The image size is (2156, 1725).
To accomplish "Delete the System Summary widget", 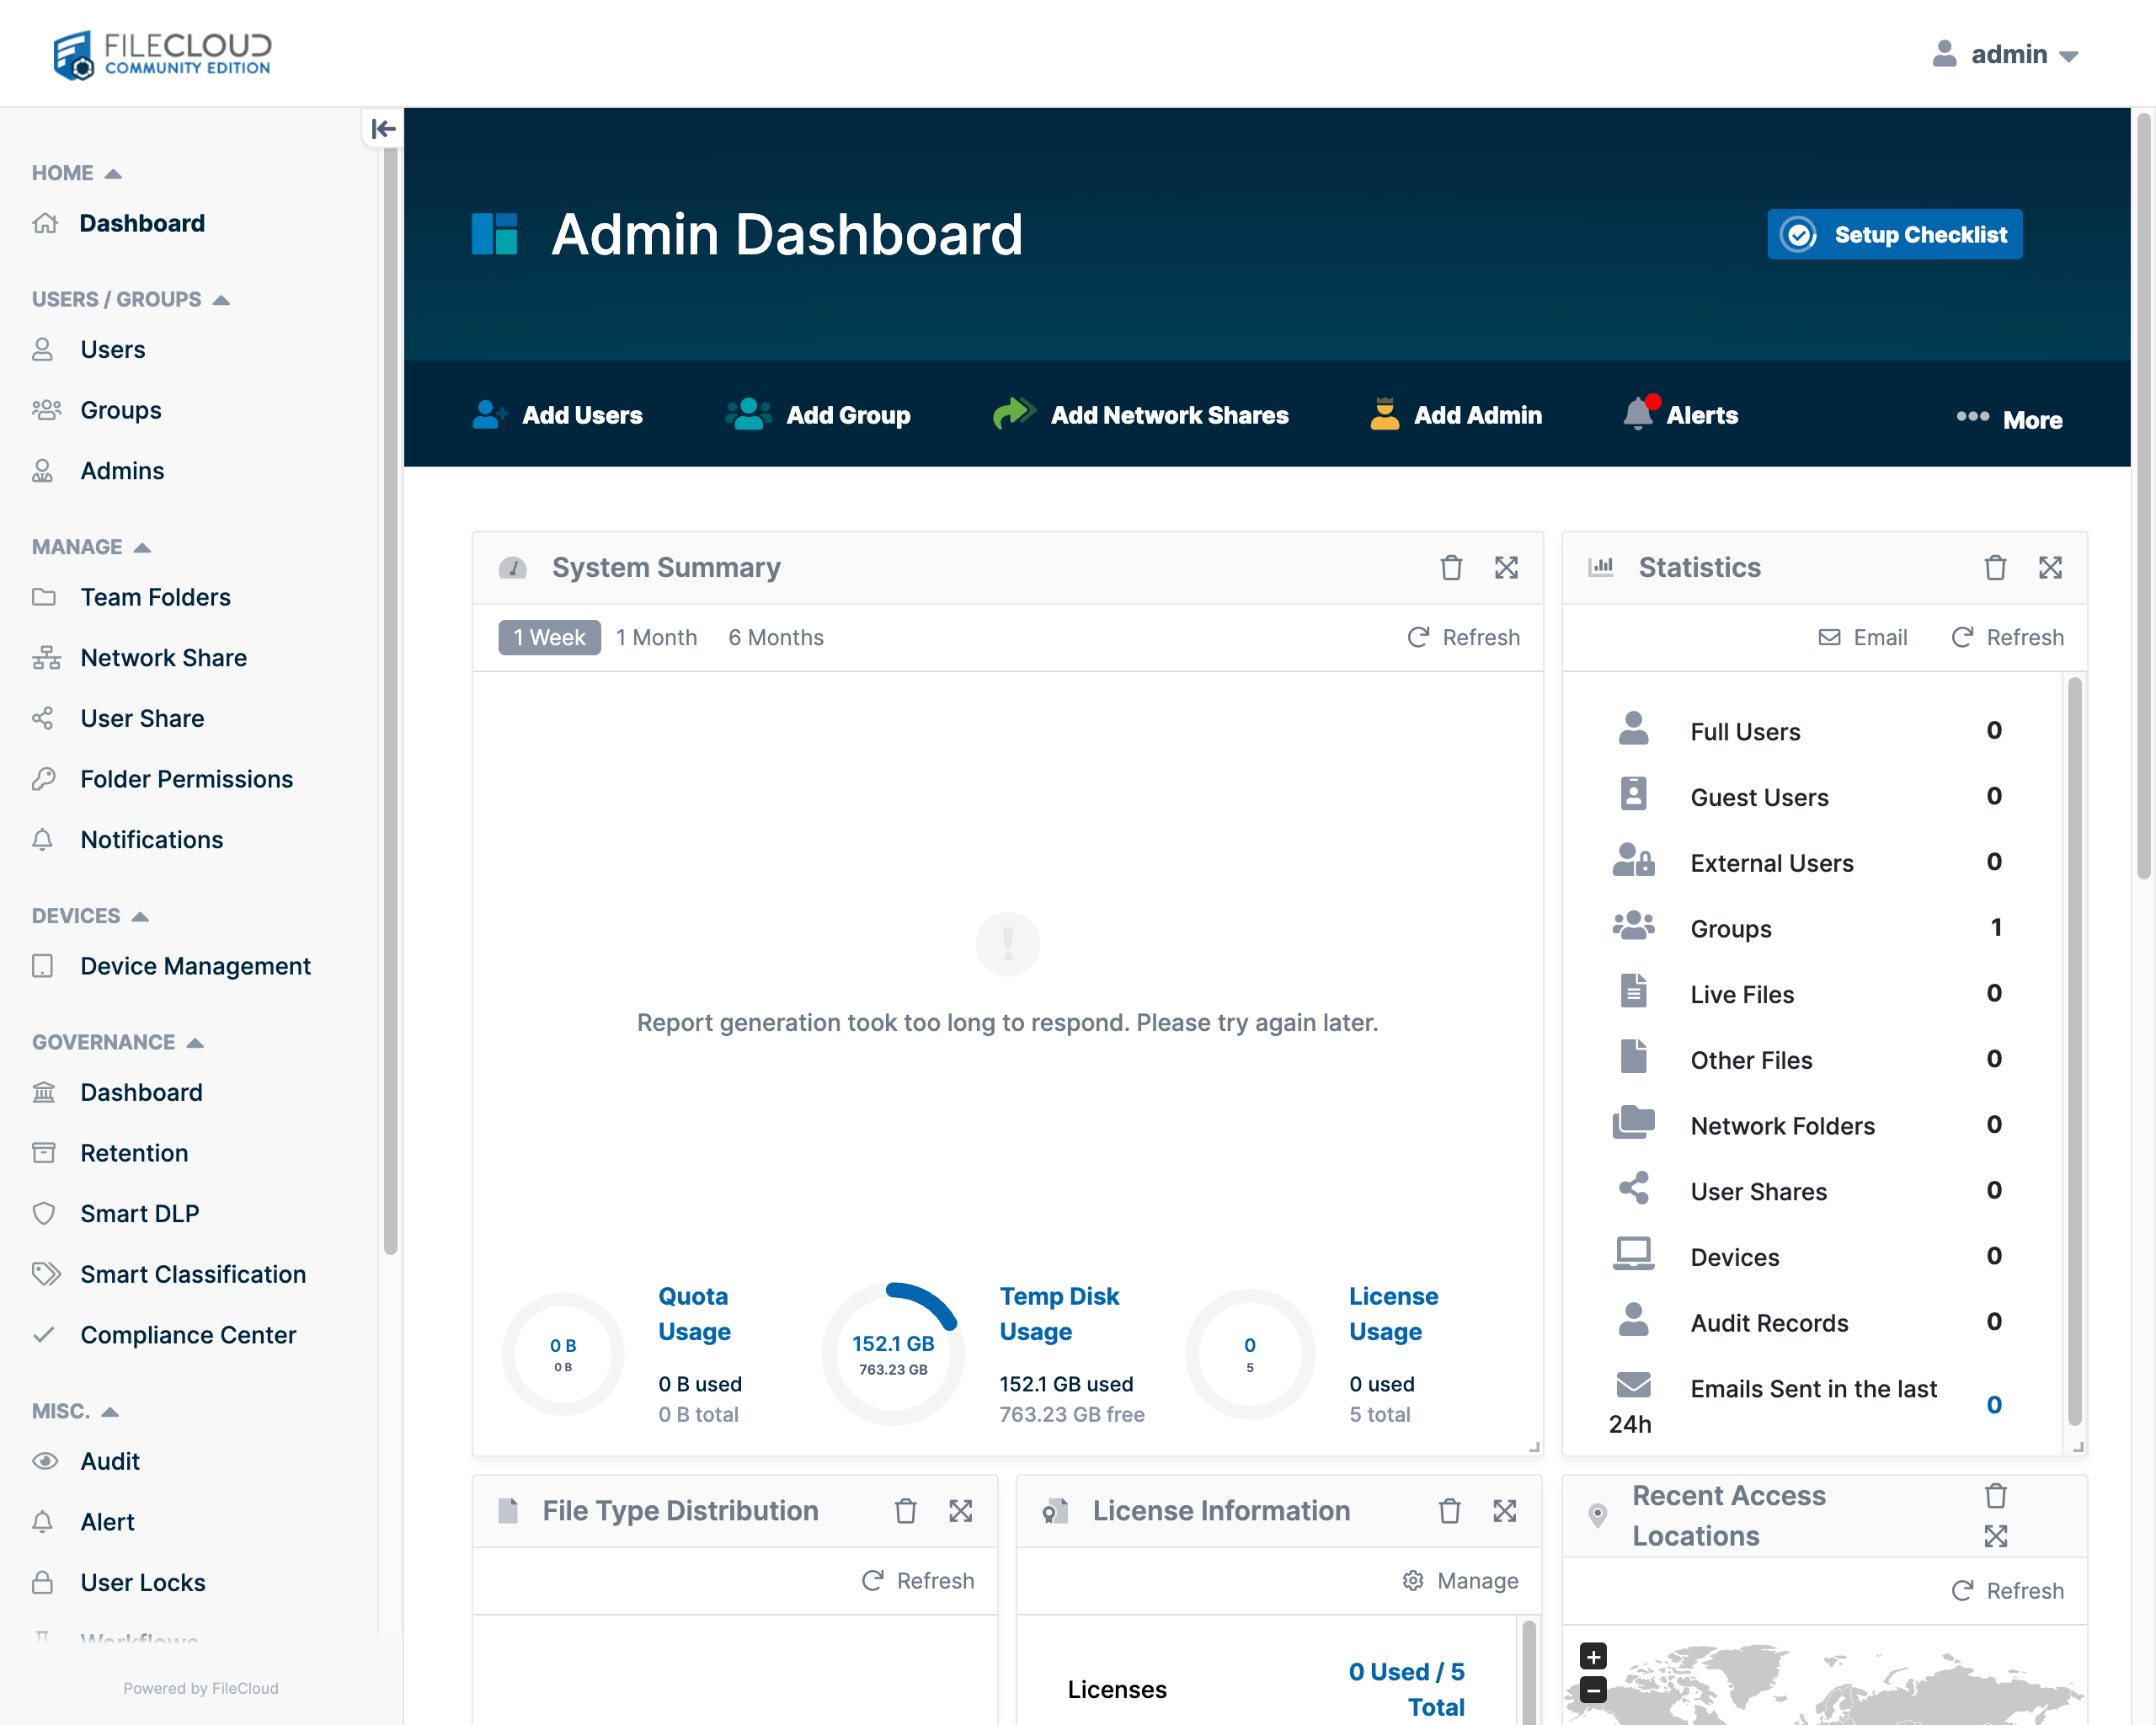I will [x=1451, y=567].
